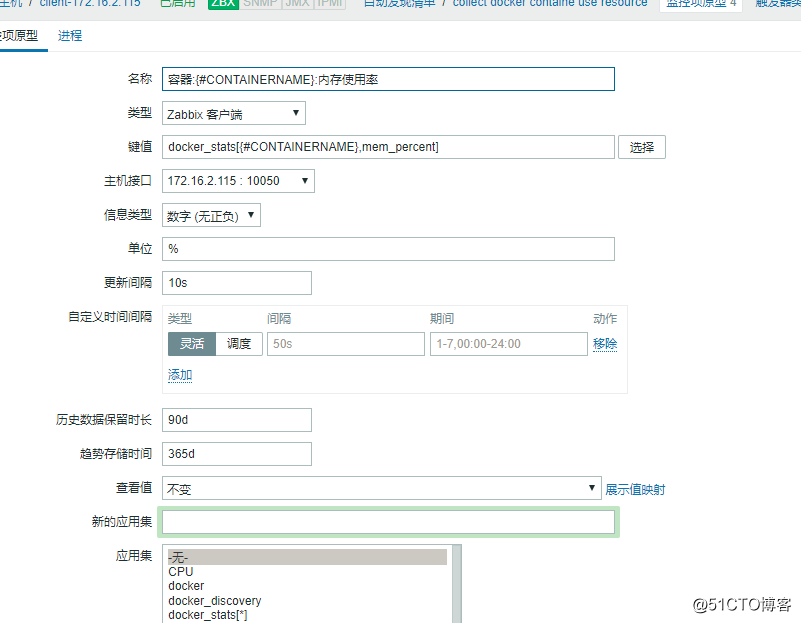The image size is (801, 623).
Task: Select the 灵活 flexible interval toggle
Action: point(192,344)
